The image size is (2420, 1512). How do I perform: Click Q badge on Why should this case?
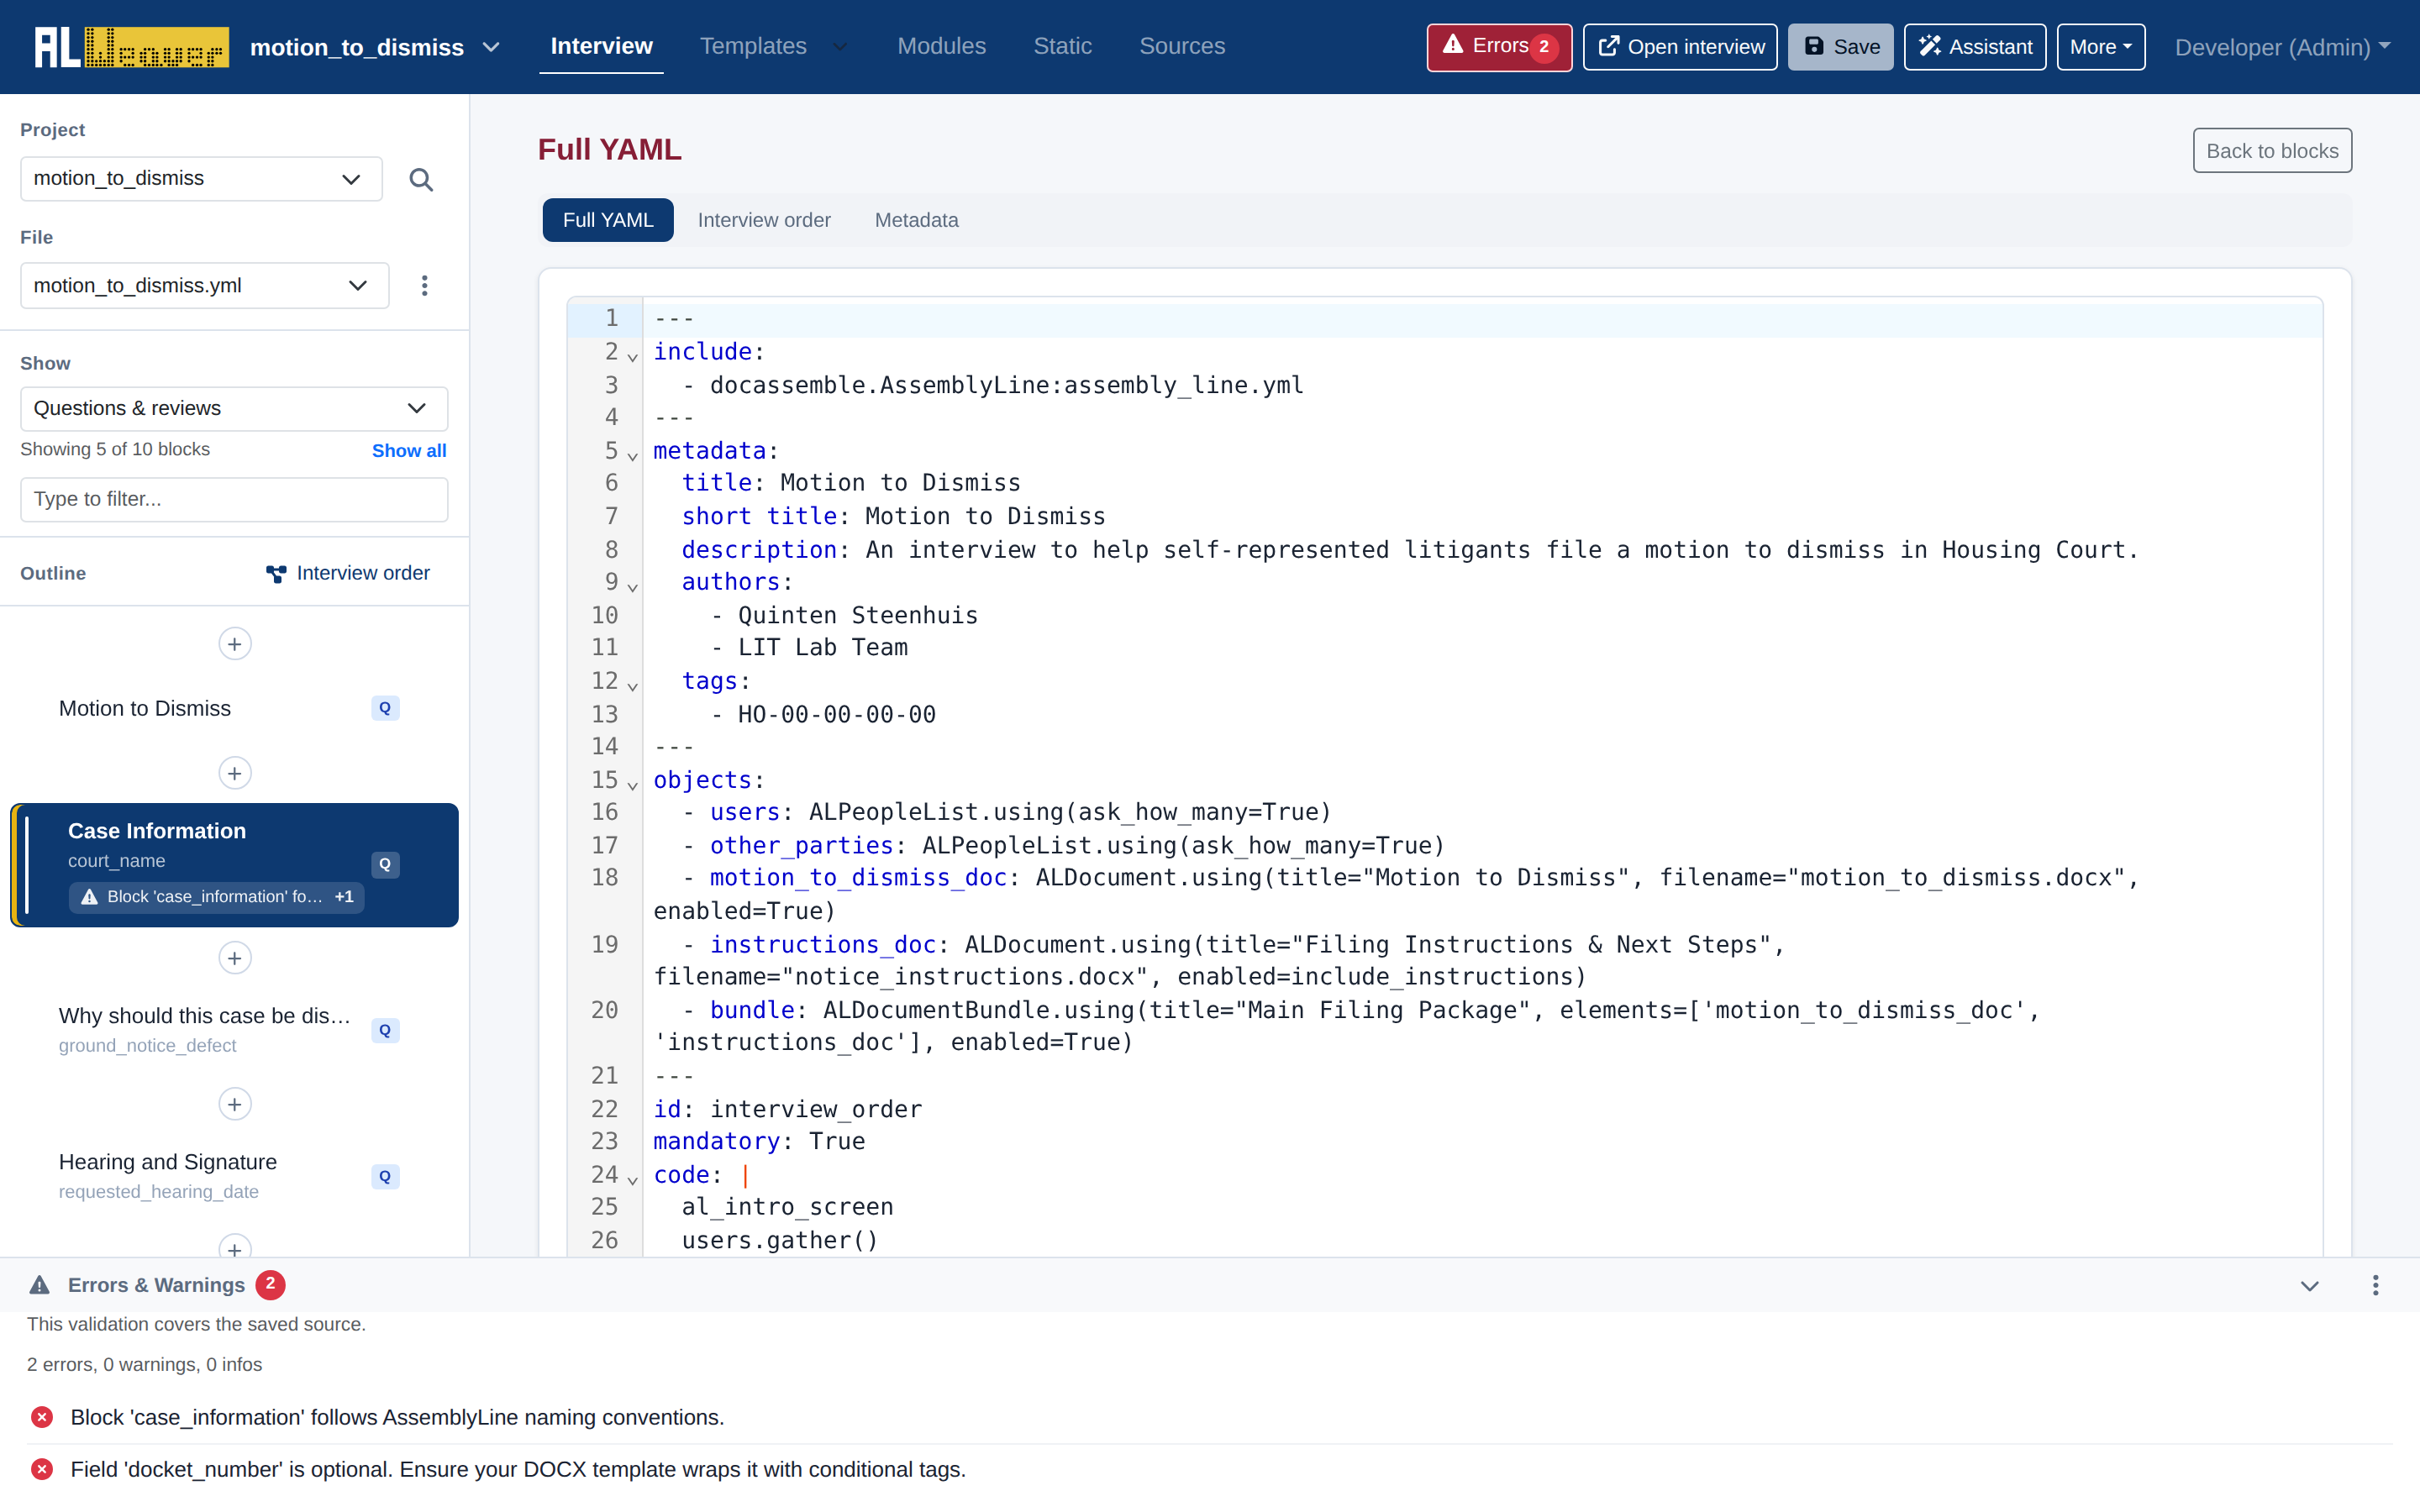coord(385,1030)
